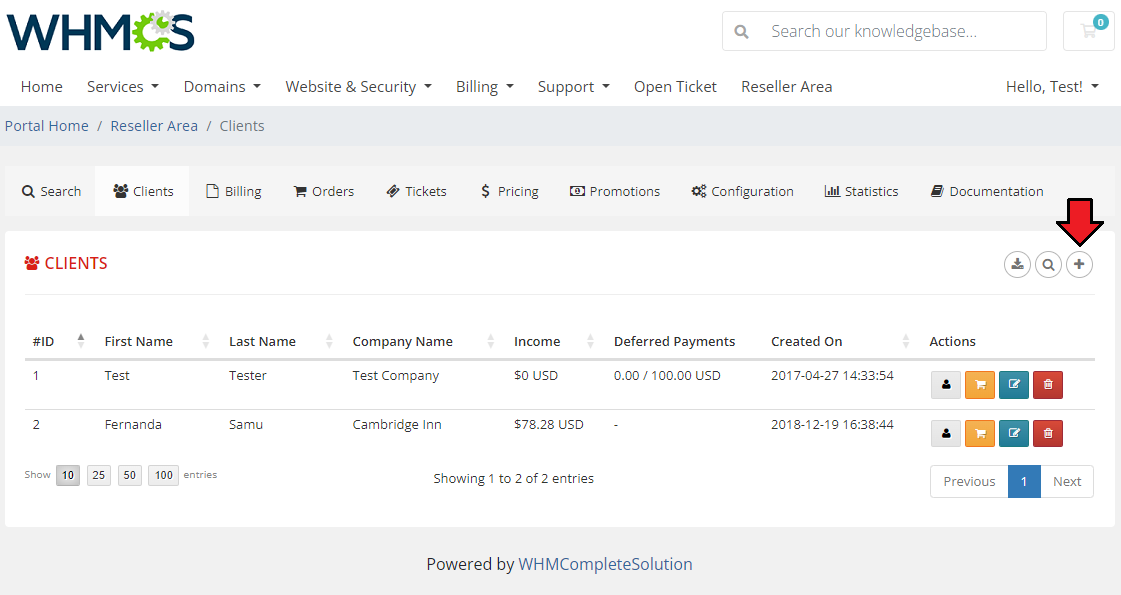Show 10 entries per page

68,475
